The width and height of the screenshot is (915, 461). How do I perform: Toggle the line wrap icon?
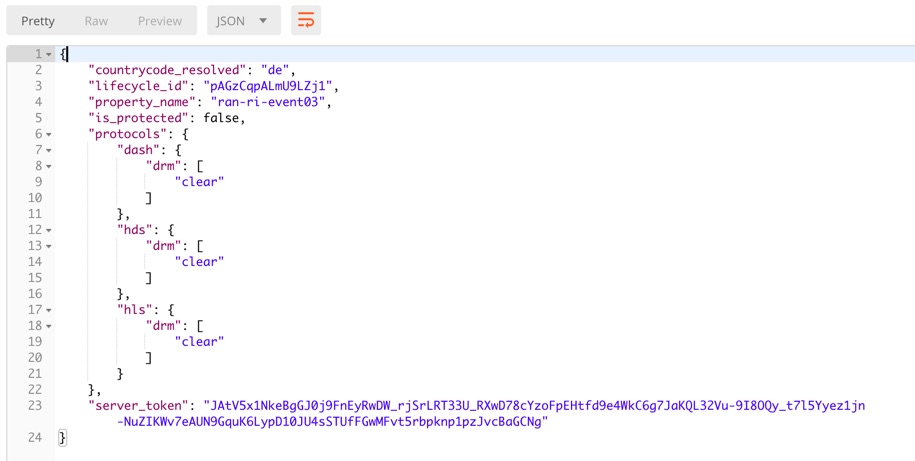306,21
